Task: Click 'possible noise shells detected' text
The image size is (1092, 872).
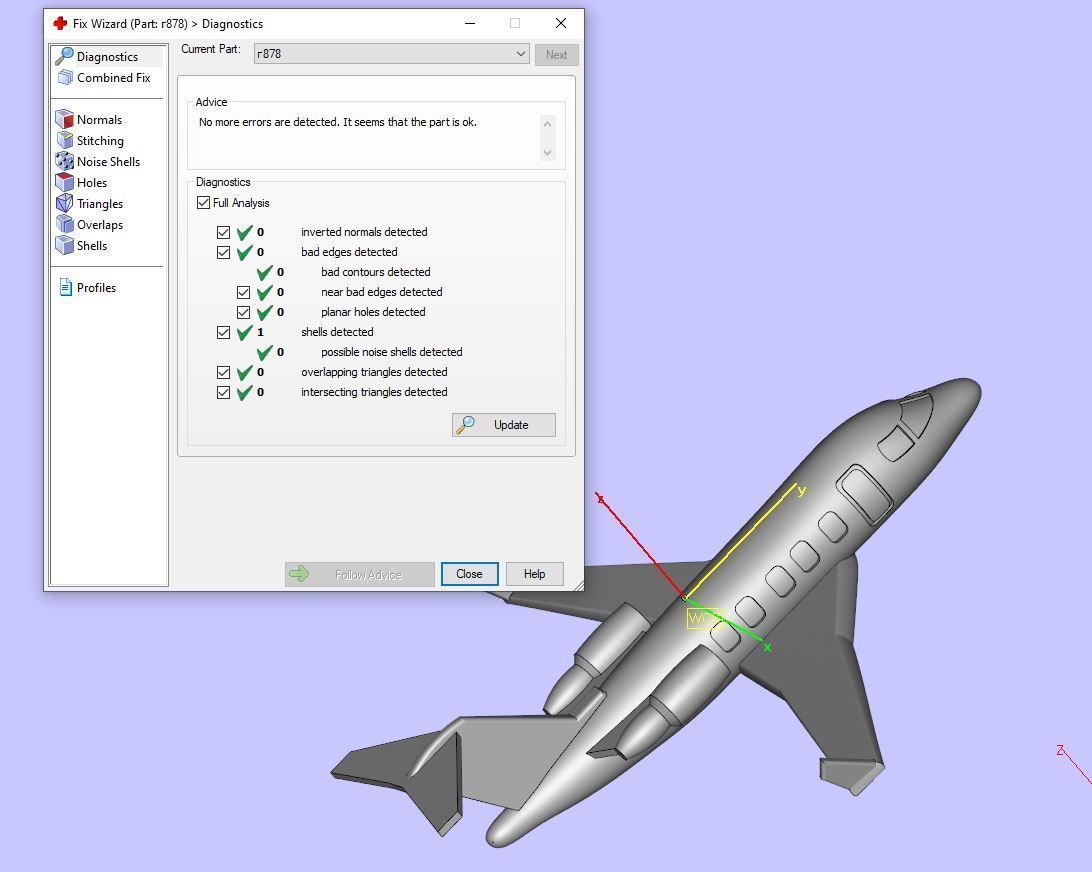Action: click(391, 352)
